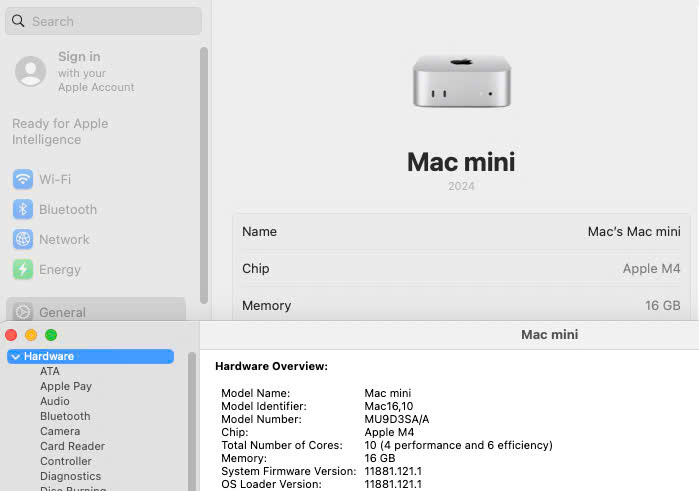Click the account avatar icon
The height and width of the screenshot is (491, 699).
(31, 71)
